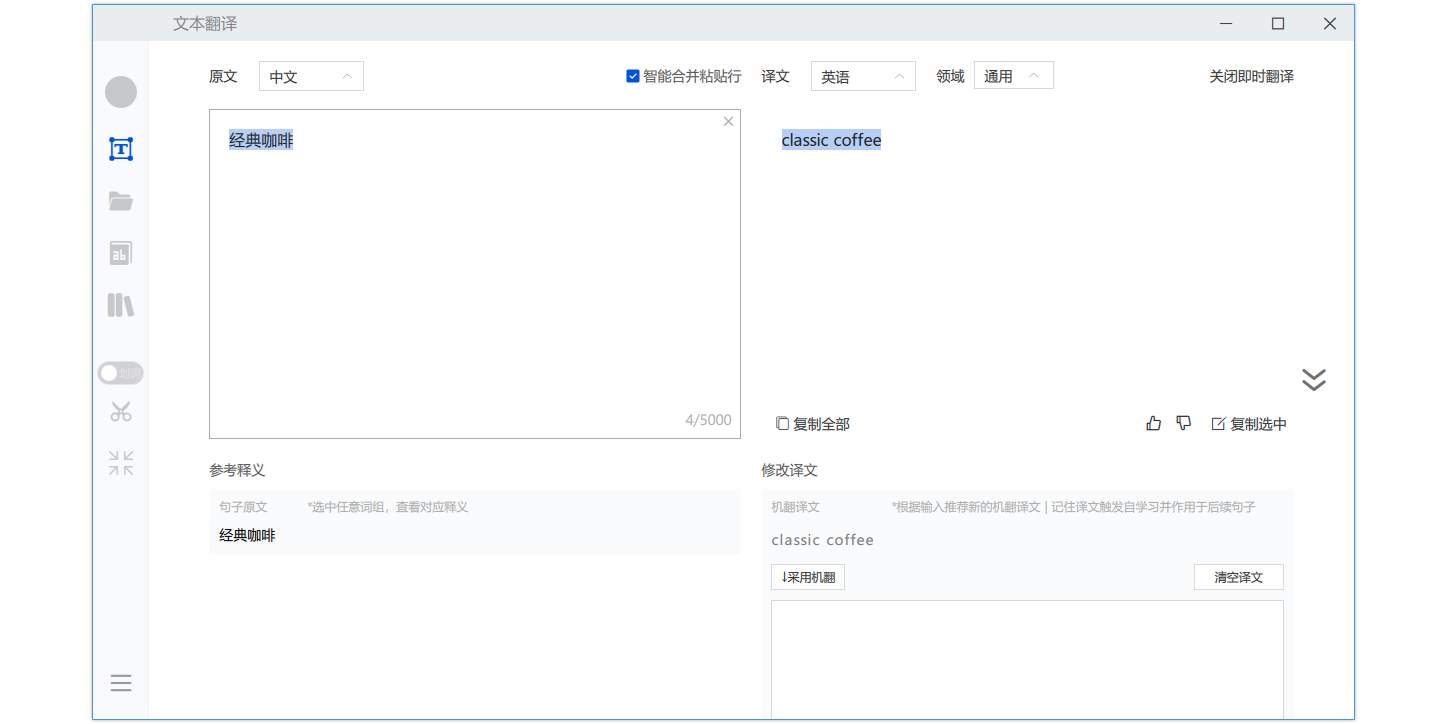Click the shrink to mini window icon
The image size is (1448, 724).
point(121,463)
